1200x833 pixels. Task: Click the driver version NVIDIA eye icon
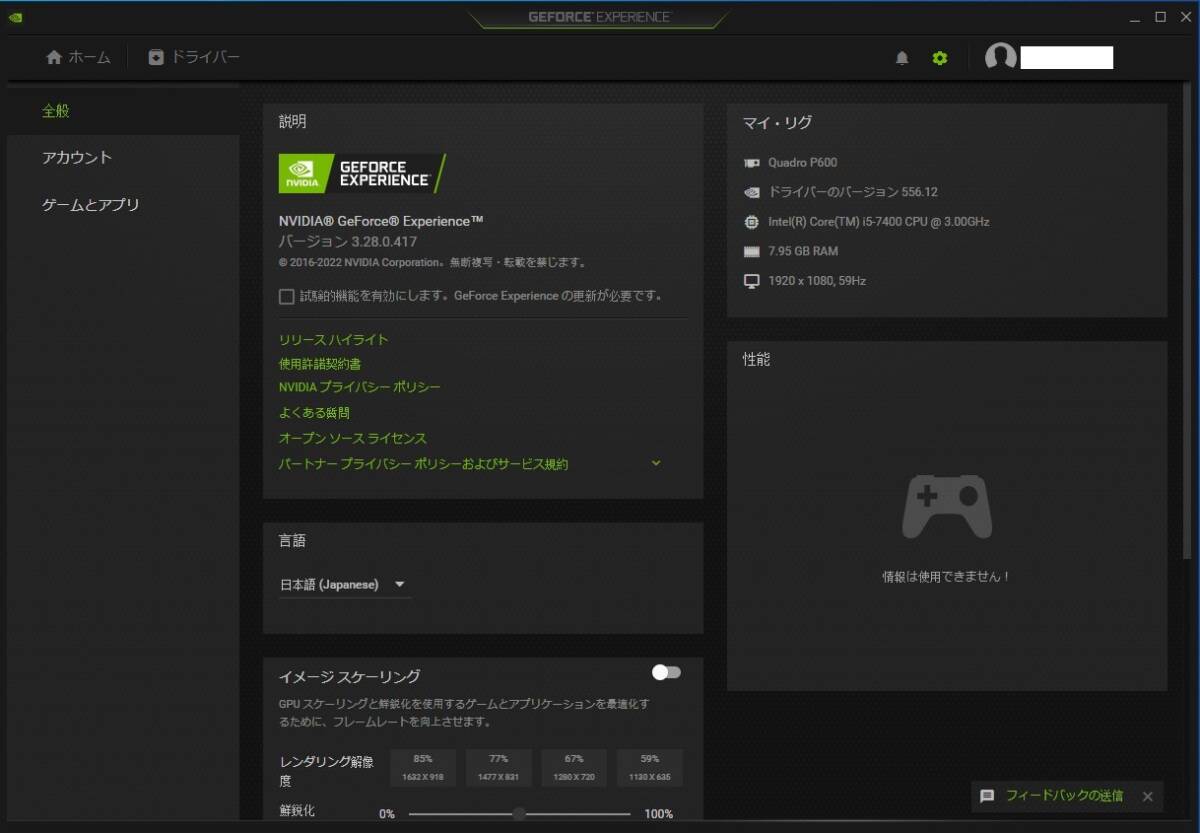[752, 192]
